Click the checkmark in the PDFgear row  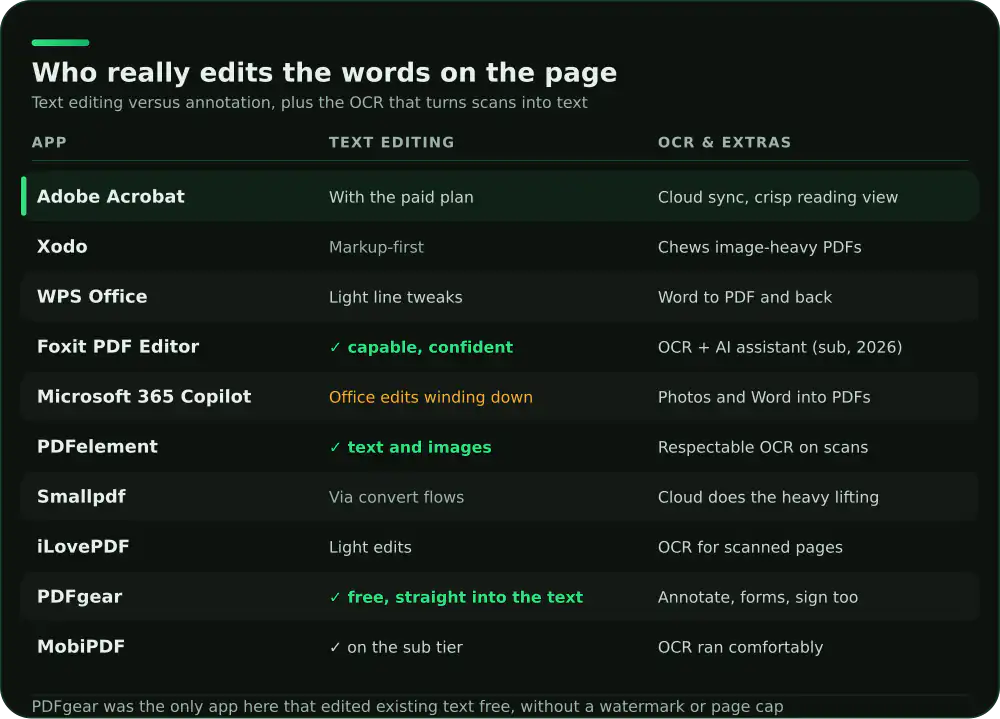[x=335, y=597]
